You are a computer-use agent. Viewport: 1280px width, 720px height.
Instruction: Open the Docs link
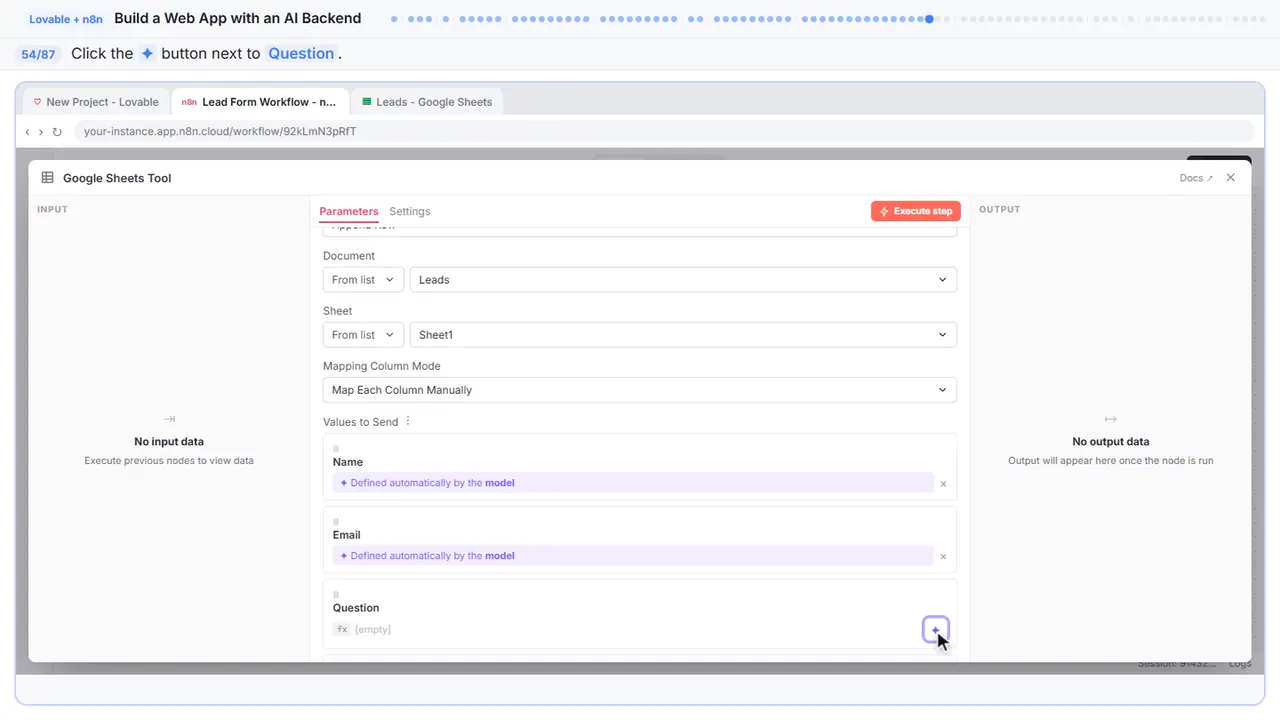tap(1196, 178)
